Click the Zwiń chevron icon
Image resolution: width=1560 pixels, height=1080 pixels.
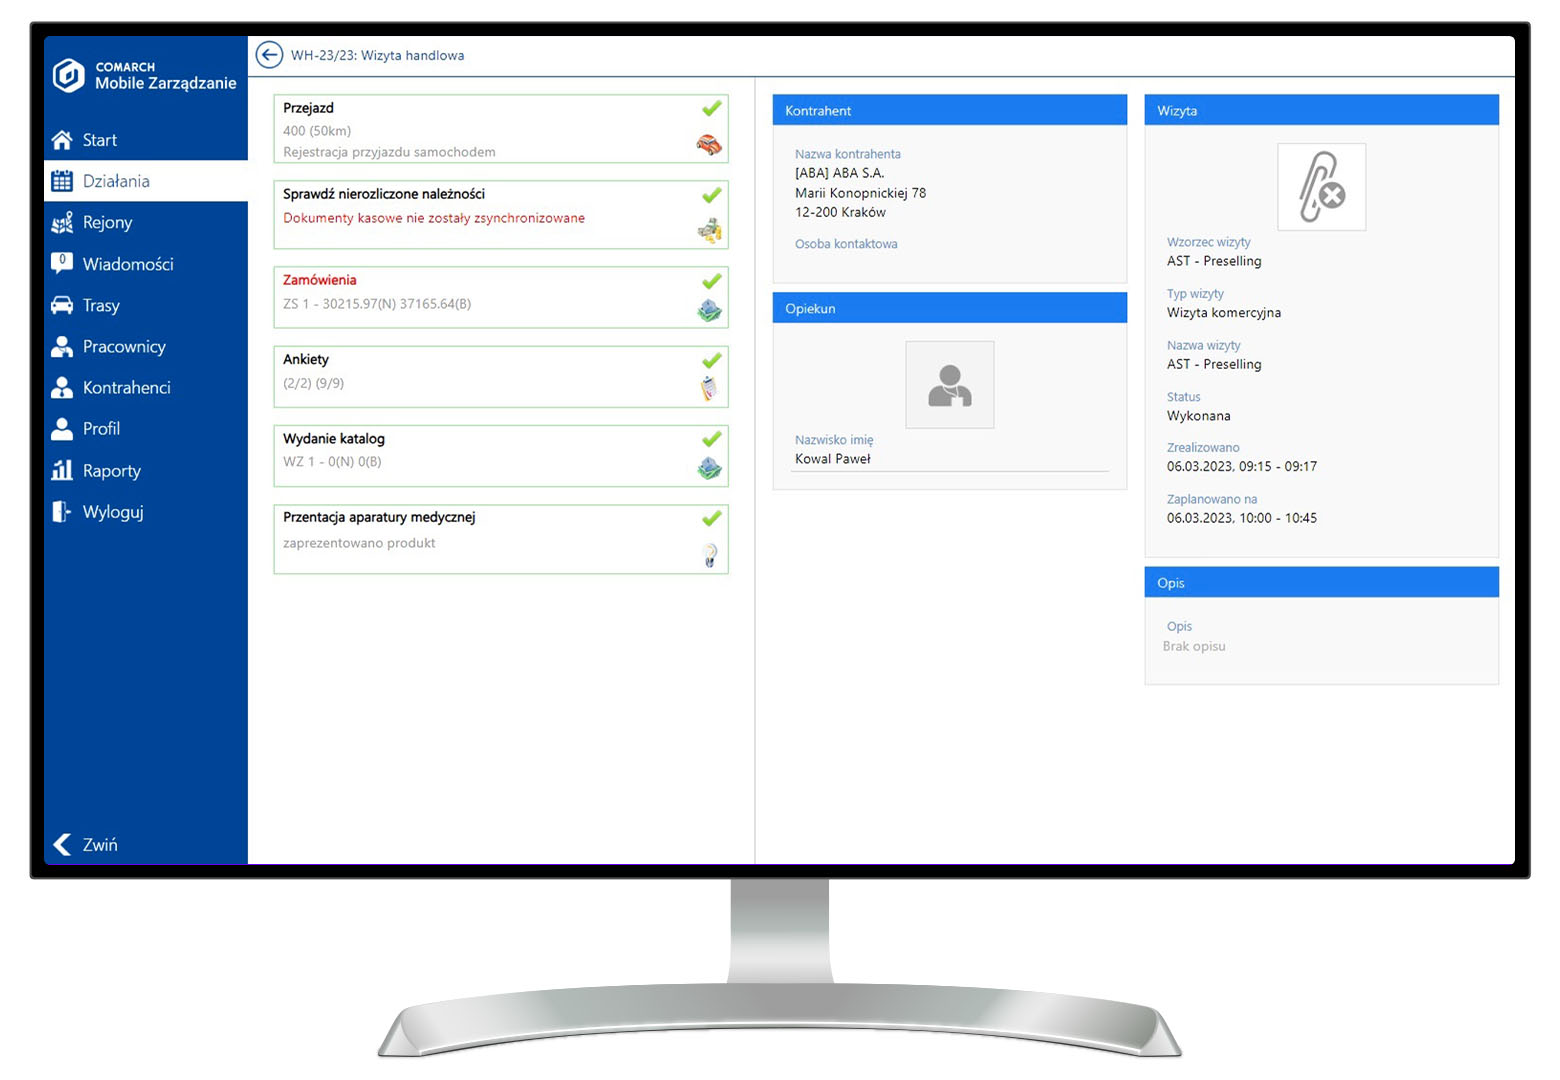[x=62, y=844]
